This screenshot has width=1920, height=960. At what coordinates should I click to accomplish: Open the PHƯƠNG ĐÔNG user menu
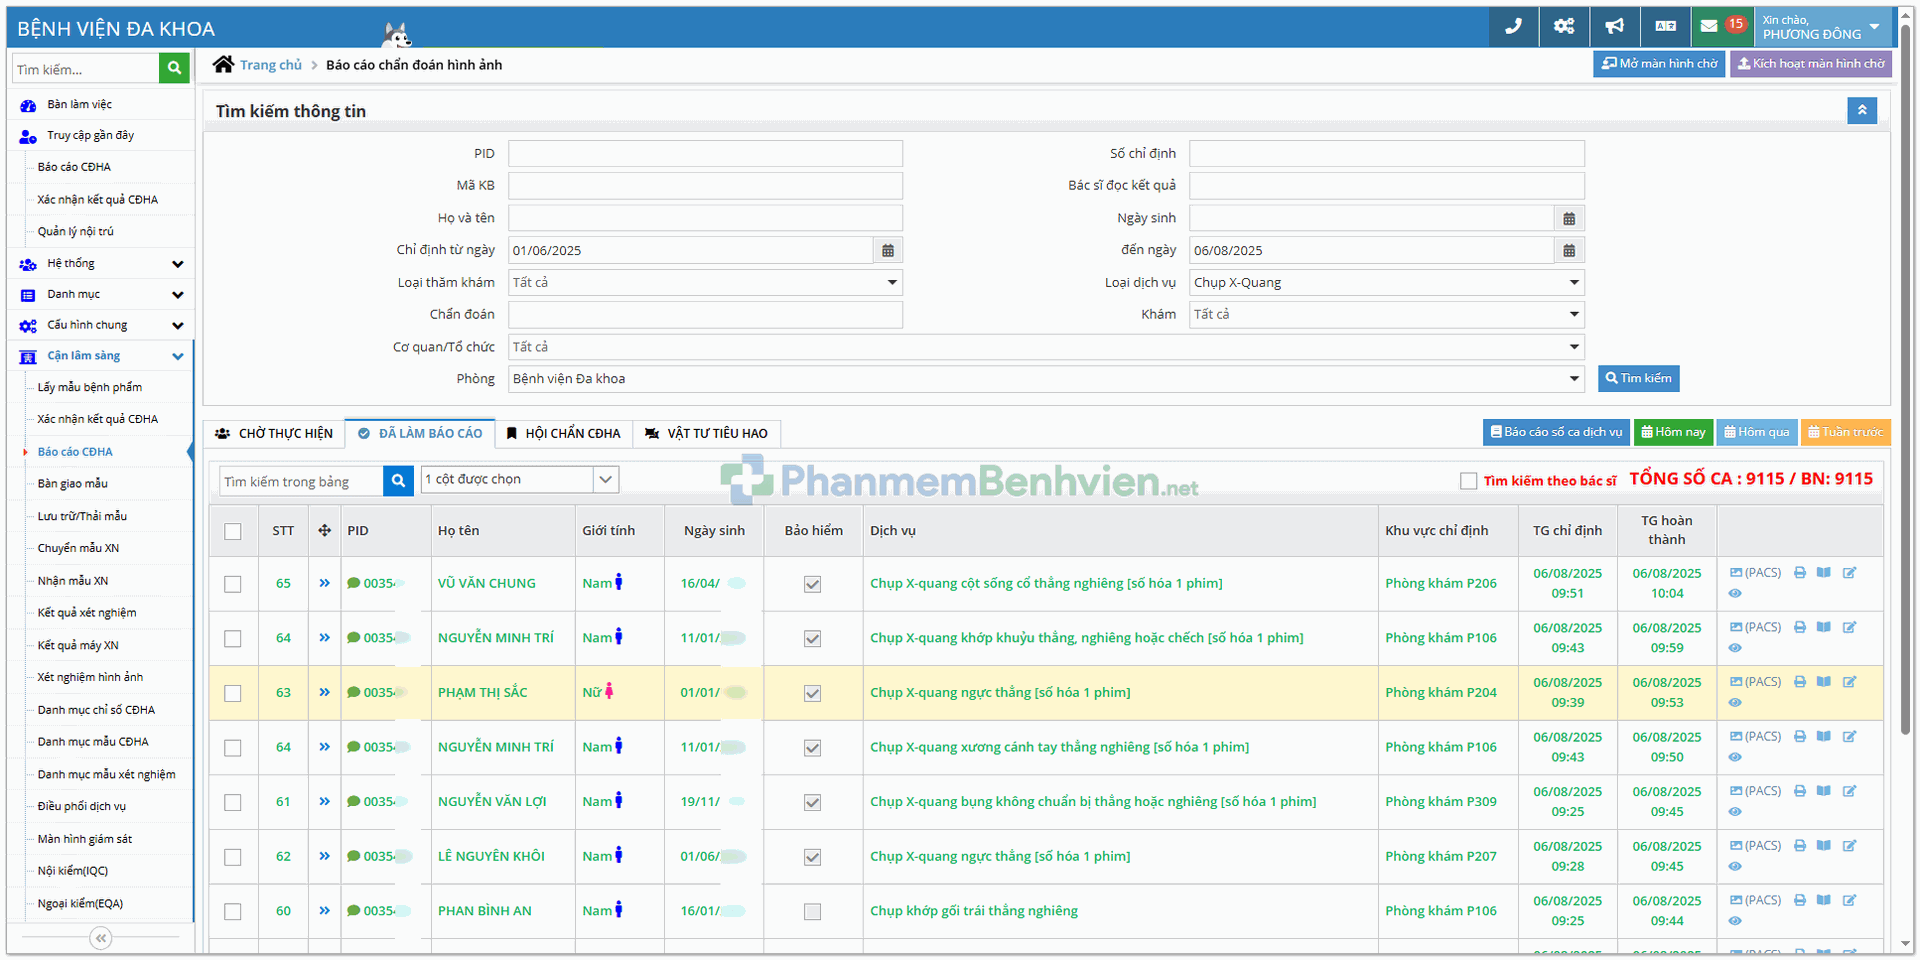pos(1823,27)
